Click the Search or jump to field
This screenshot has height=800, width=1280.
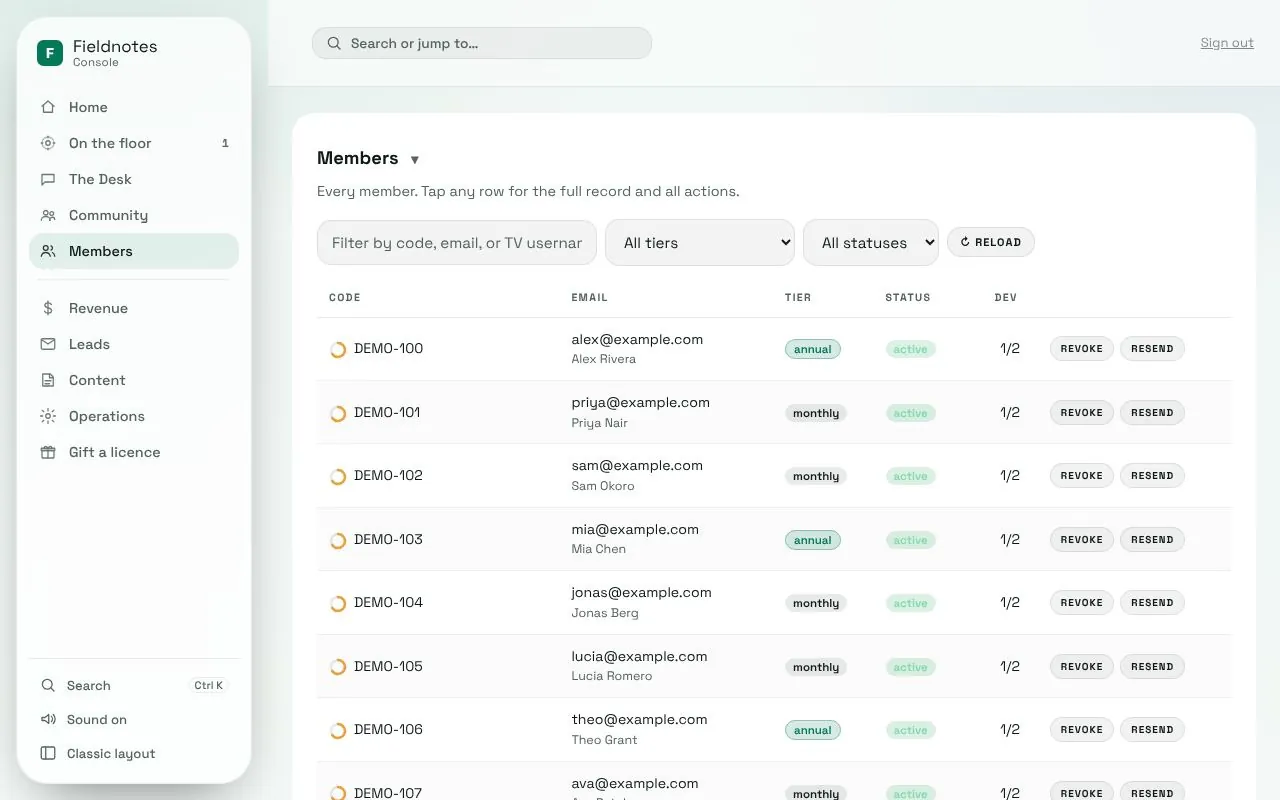coord(482,43)
